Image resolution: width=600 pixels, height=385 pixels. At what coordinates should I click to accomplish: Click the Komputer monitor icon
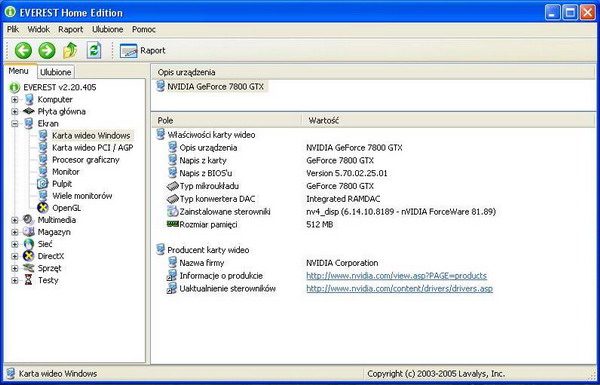(29, 100)
